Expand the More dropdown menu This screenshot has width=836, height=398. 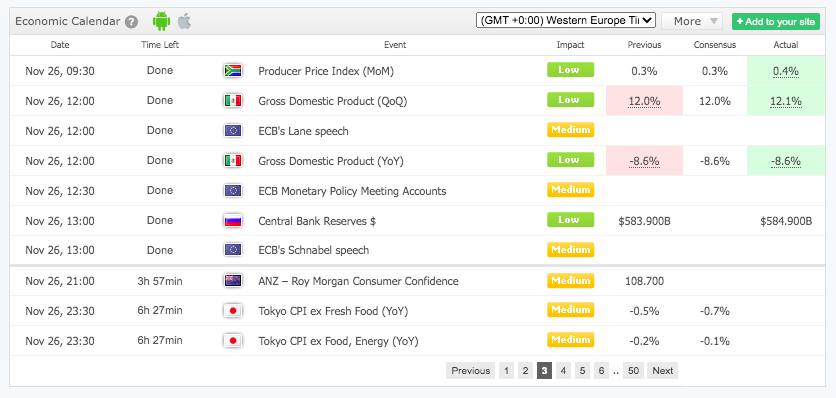point(692,21)
